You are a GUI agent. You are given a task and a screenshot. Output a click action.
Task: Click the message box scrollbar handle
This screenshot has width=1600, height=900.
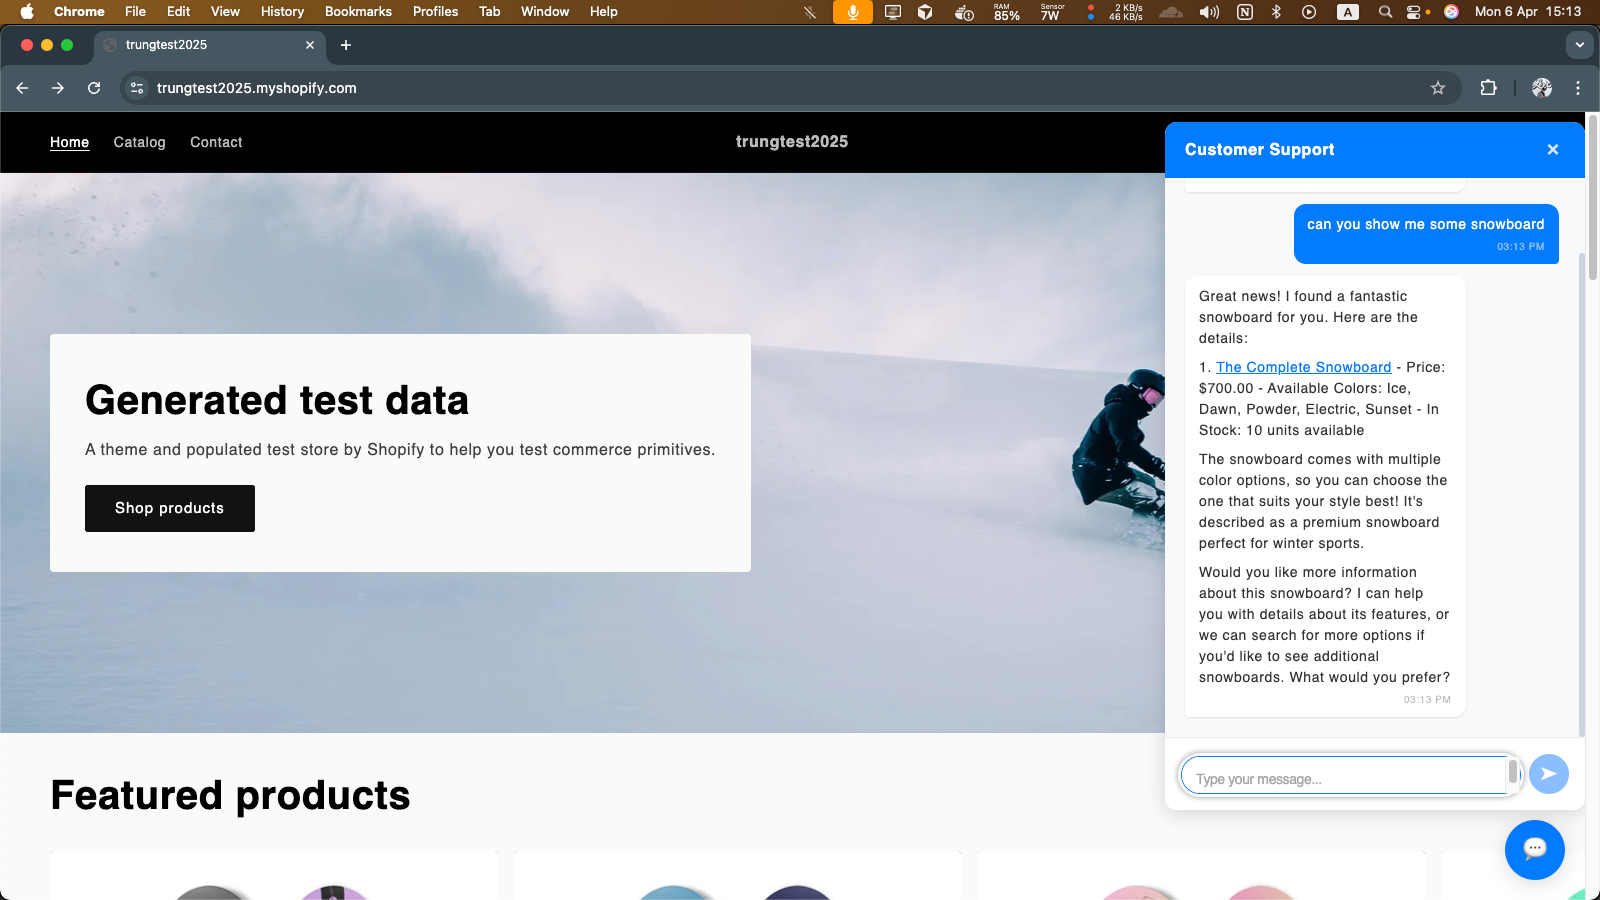pos(1513,772)
